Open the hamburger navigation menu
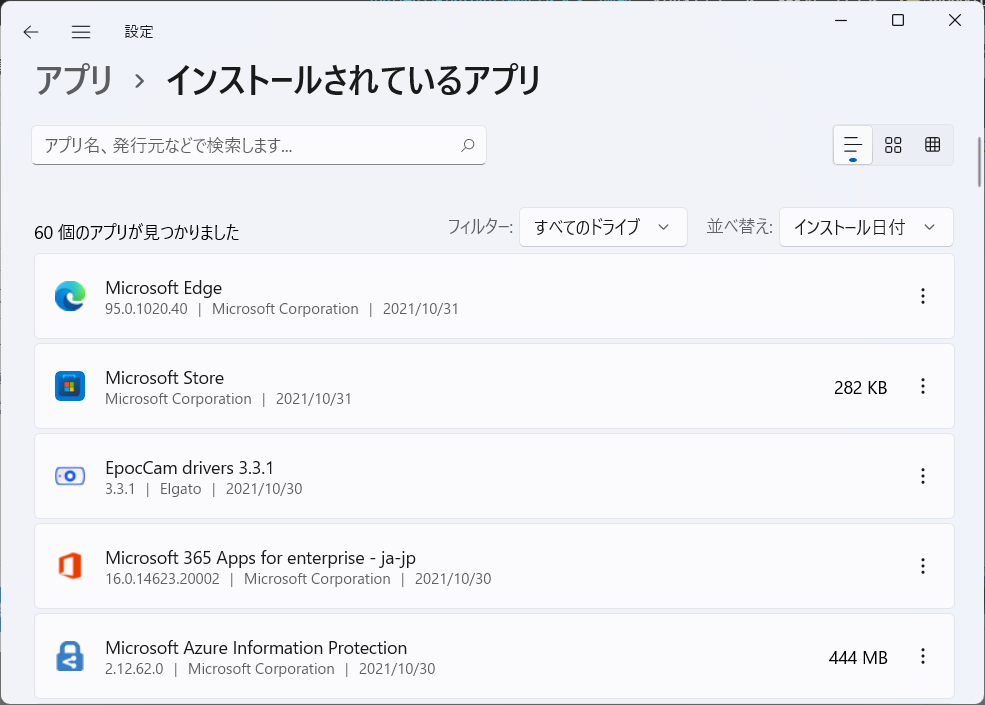This screenshot has width=985, height=705. point(80,32)
